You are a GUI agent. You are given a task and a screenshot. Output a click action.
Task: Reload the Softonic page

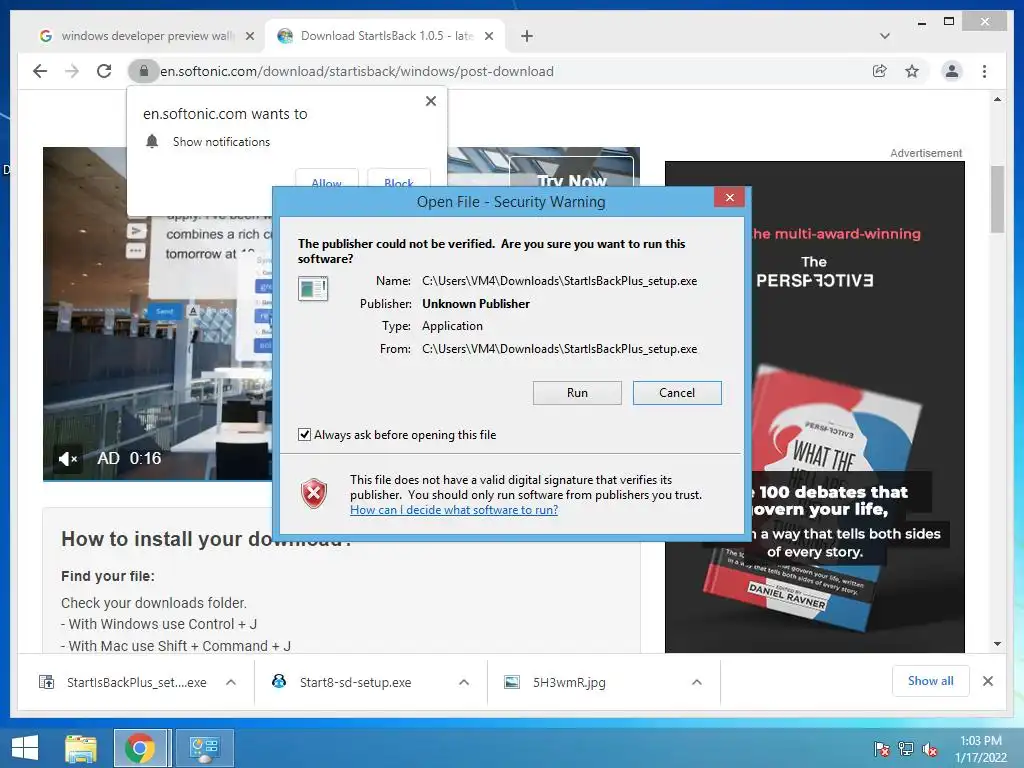[x=104, y=71]
